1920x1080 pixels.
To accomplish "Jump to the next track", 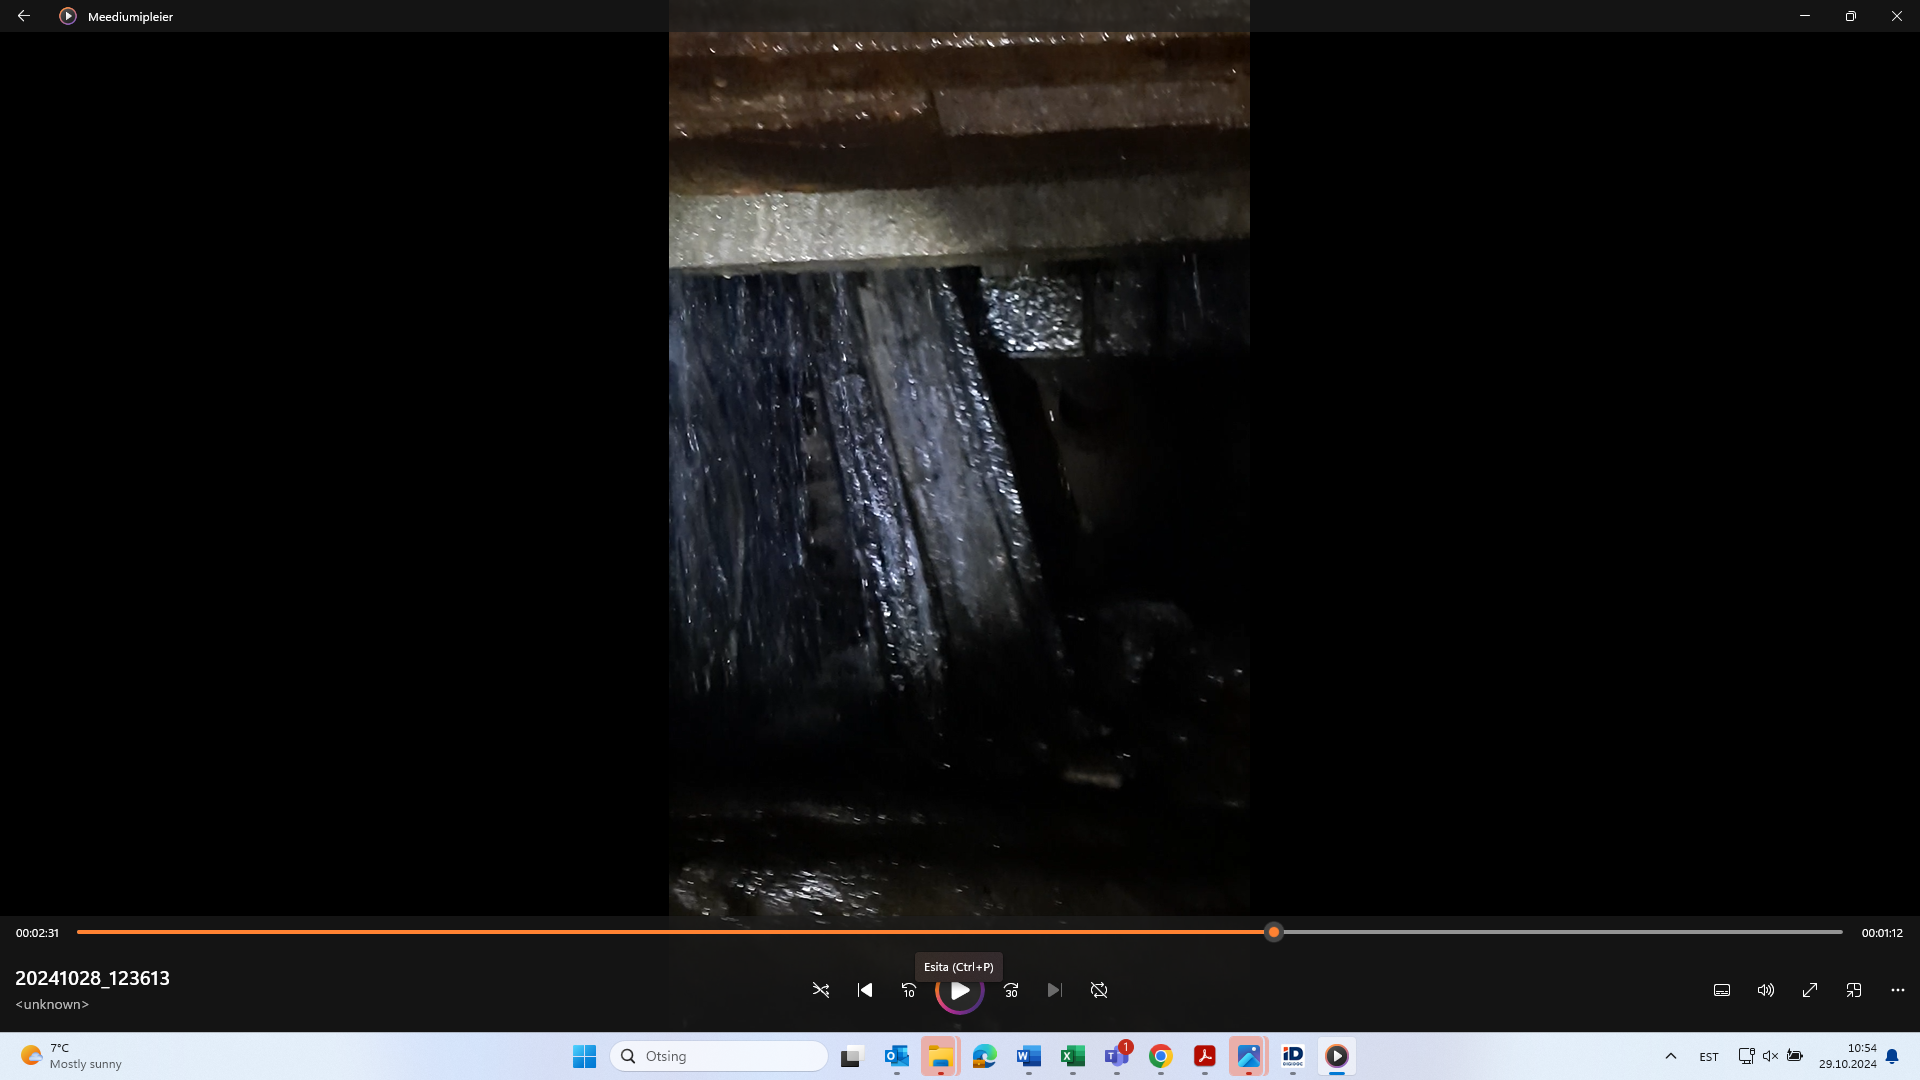I will click(x=1055, y=990).
